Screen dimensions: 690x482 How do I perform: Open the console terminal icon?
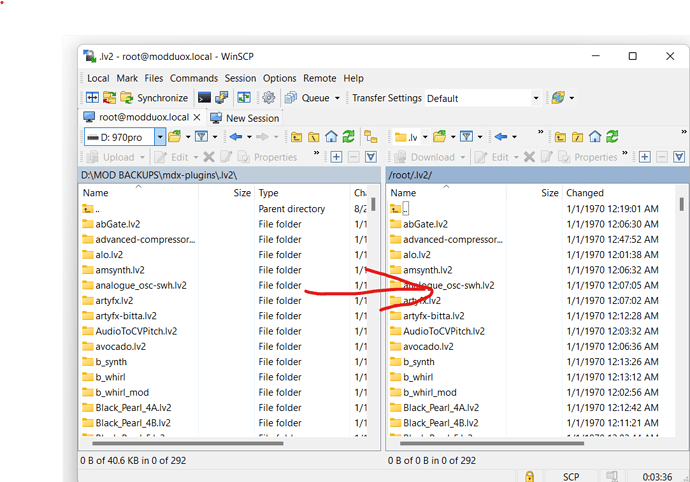[x=204, y=98]
